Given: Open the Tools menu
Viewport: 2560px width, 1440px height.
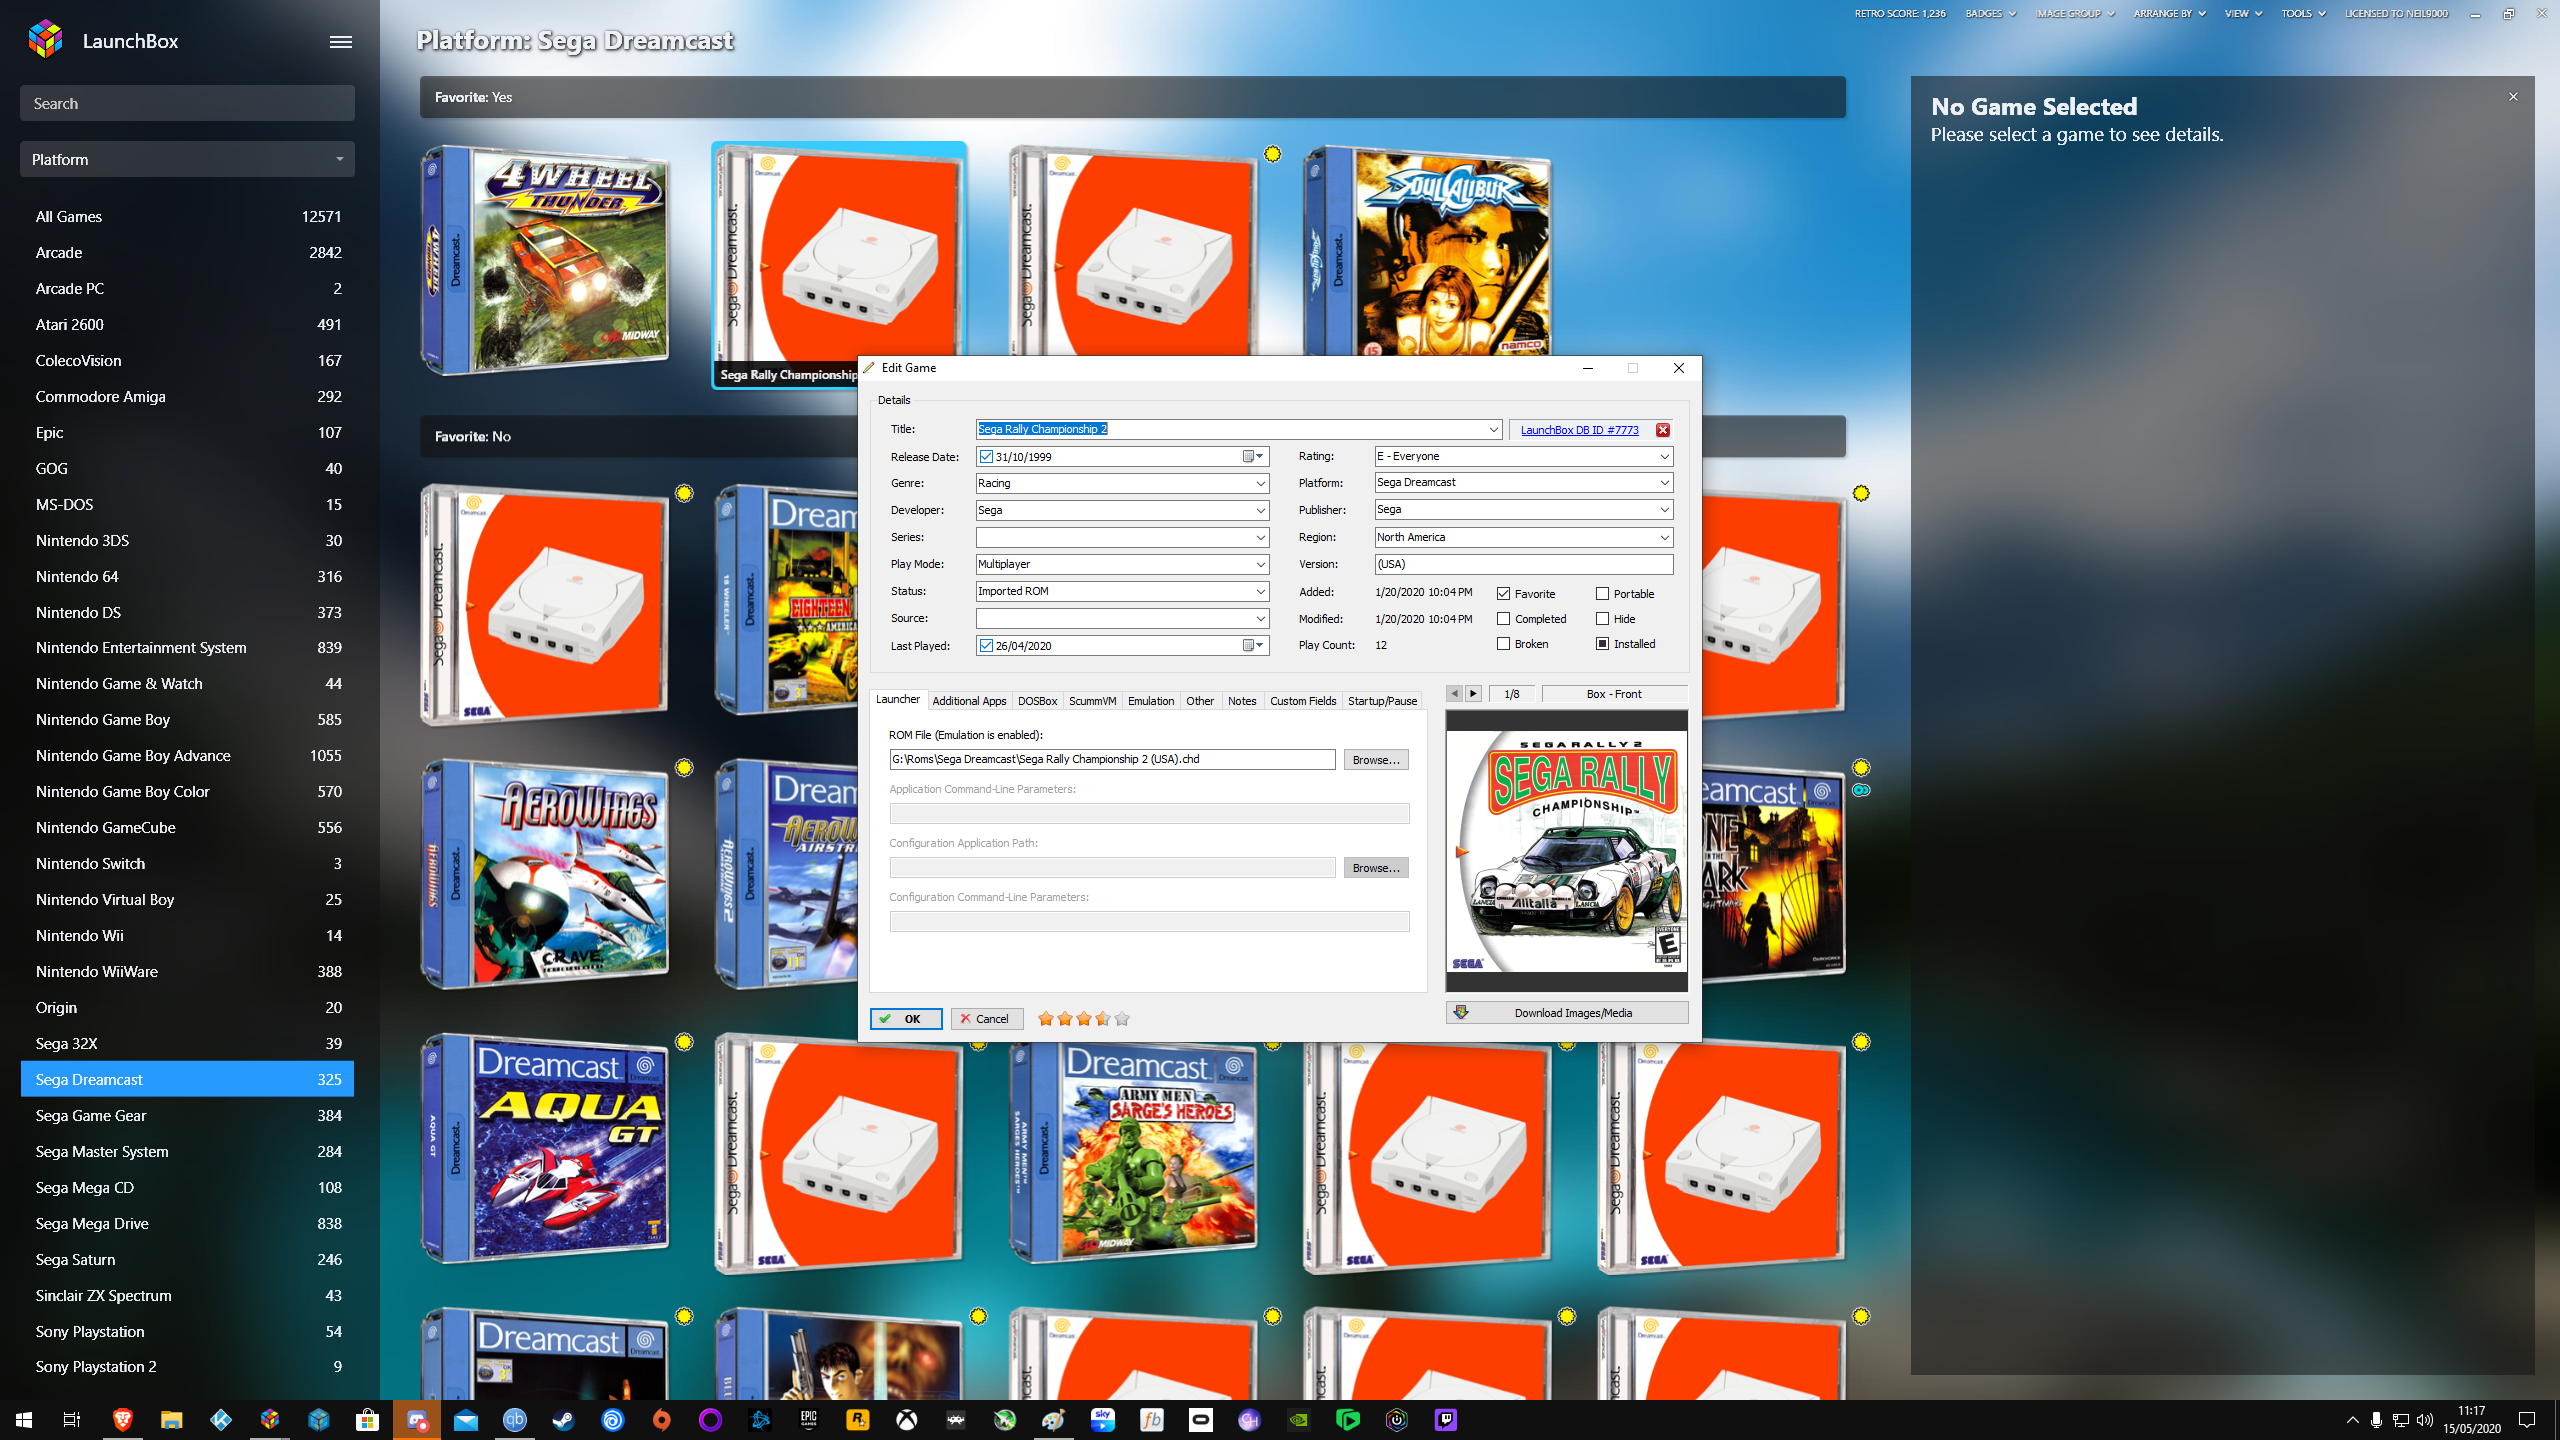Looking at the screenshot, I should [x=2303, y=14].
